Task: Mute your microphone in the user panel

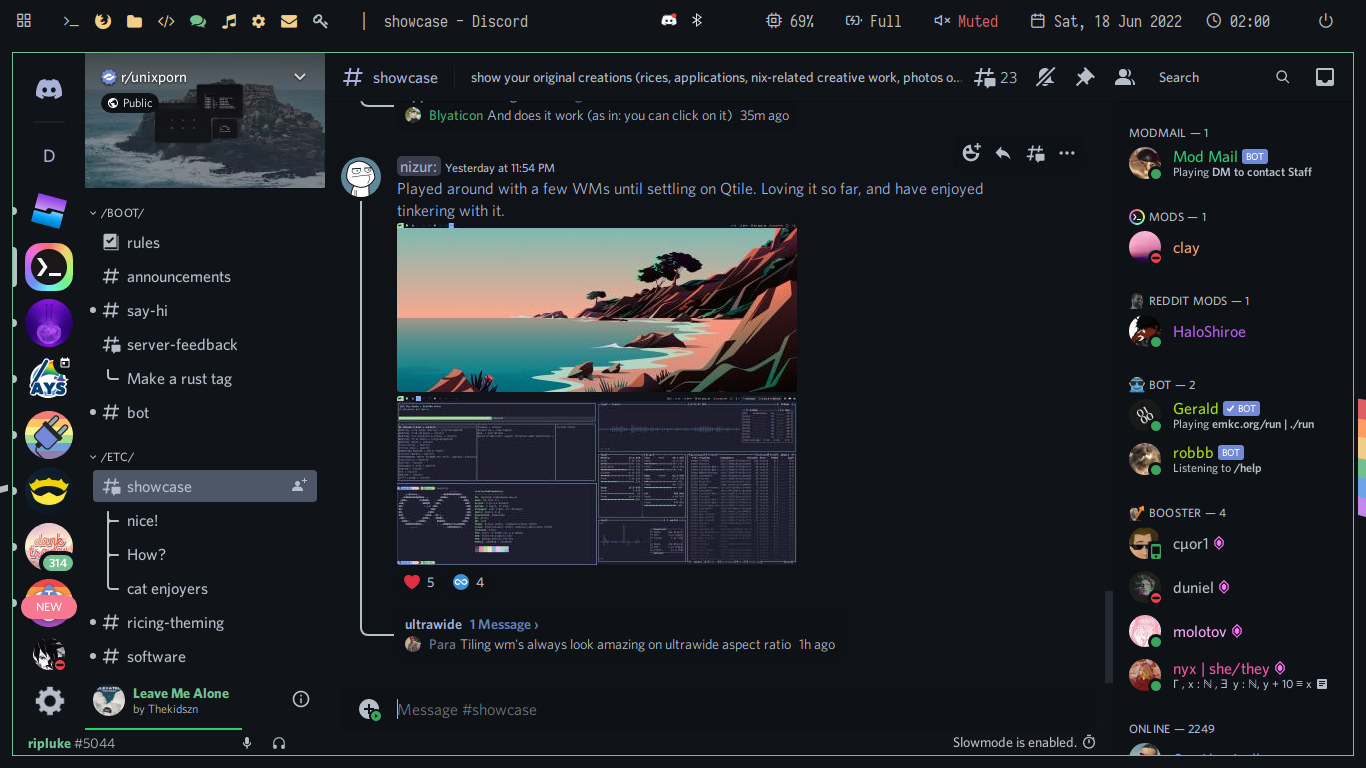Action: click(x=247, y=743)
